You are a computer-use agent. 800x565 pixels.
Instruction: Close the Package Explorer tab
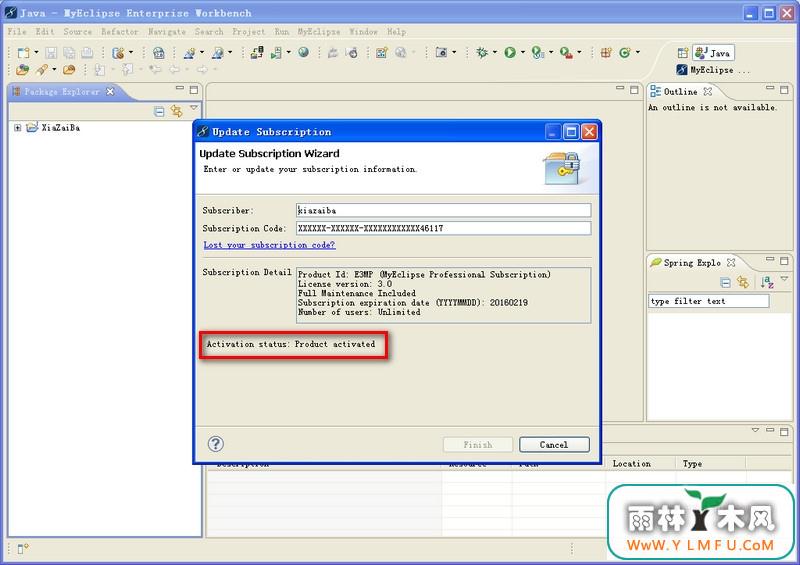(x=110, y=91)
